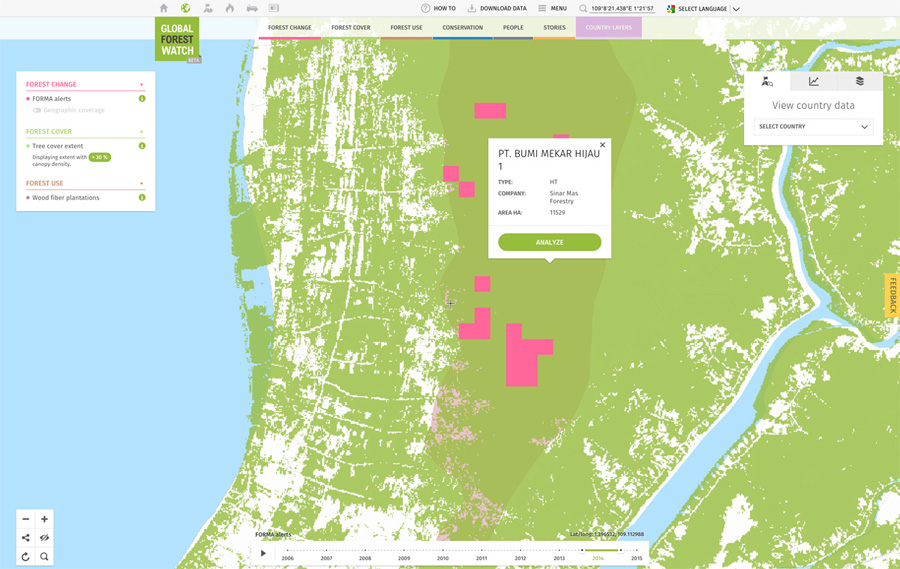
Task: Open the Country Layers tab
Action: (x=609, y=28)
